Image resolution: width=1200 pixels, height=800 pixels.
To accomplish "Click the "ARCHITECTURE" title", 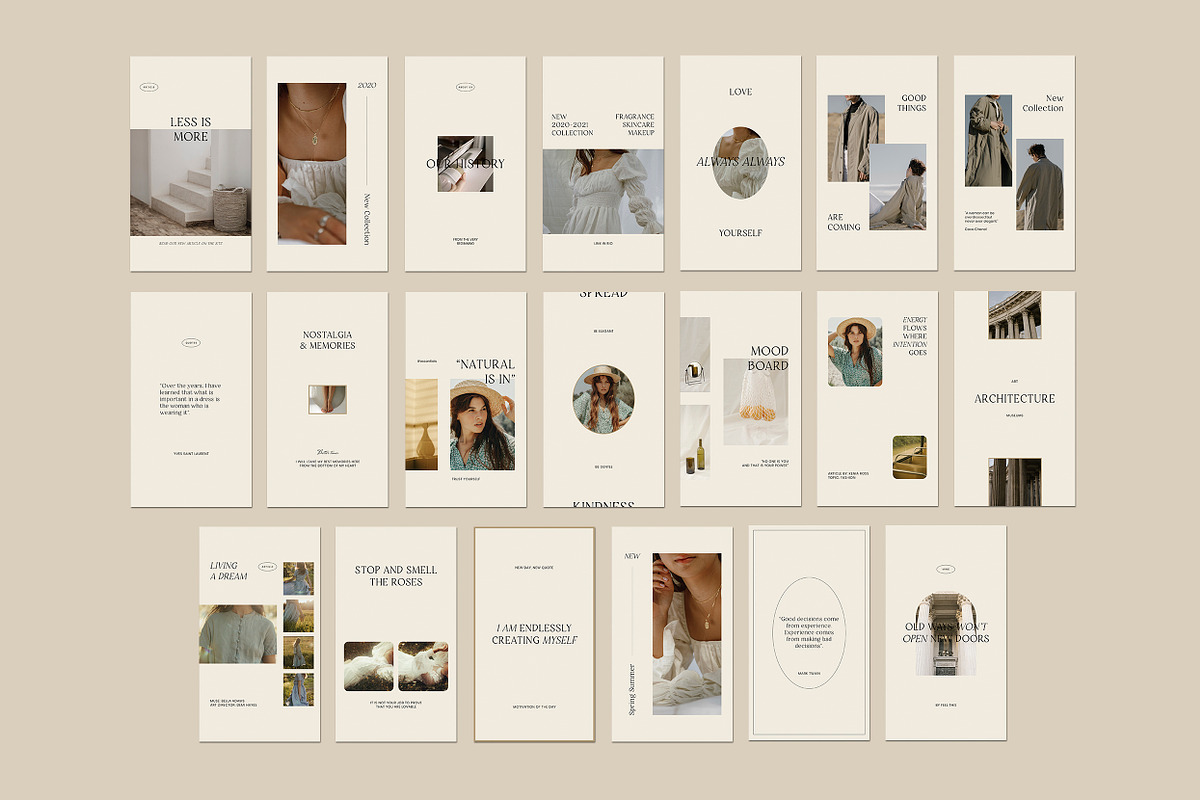I will pos(1015,398).
